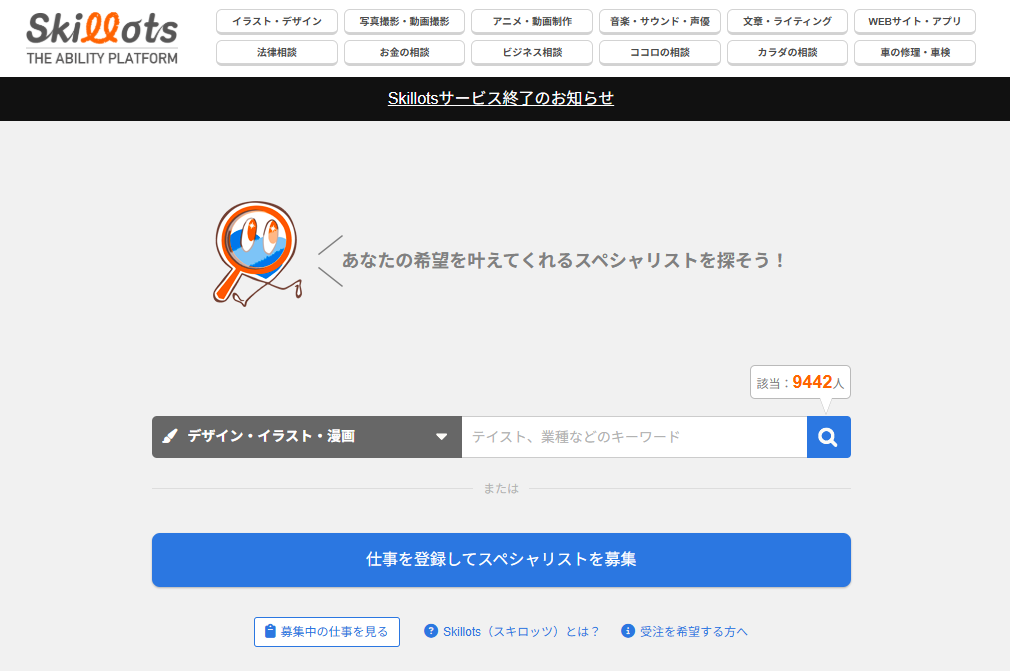Expand the デザイン・イラスト・漫画 category dropdown
This screenshot has width=1010, height=671.
coord(305,437)
